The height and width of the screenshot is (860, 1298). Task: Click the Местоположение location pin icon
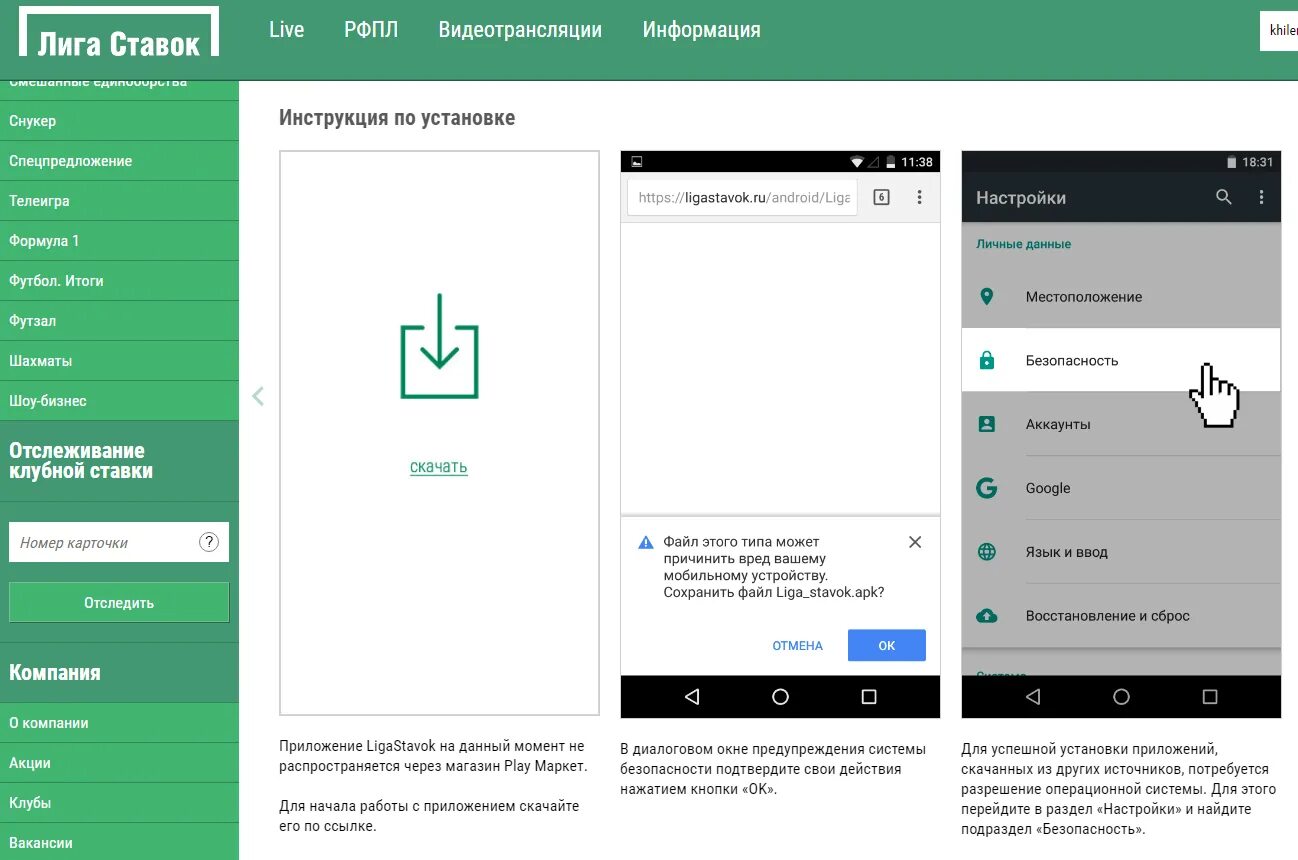coord(987,296)
